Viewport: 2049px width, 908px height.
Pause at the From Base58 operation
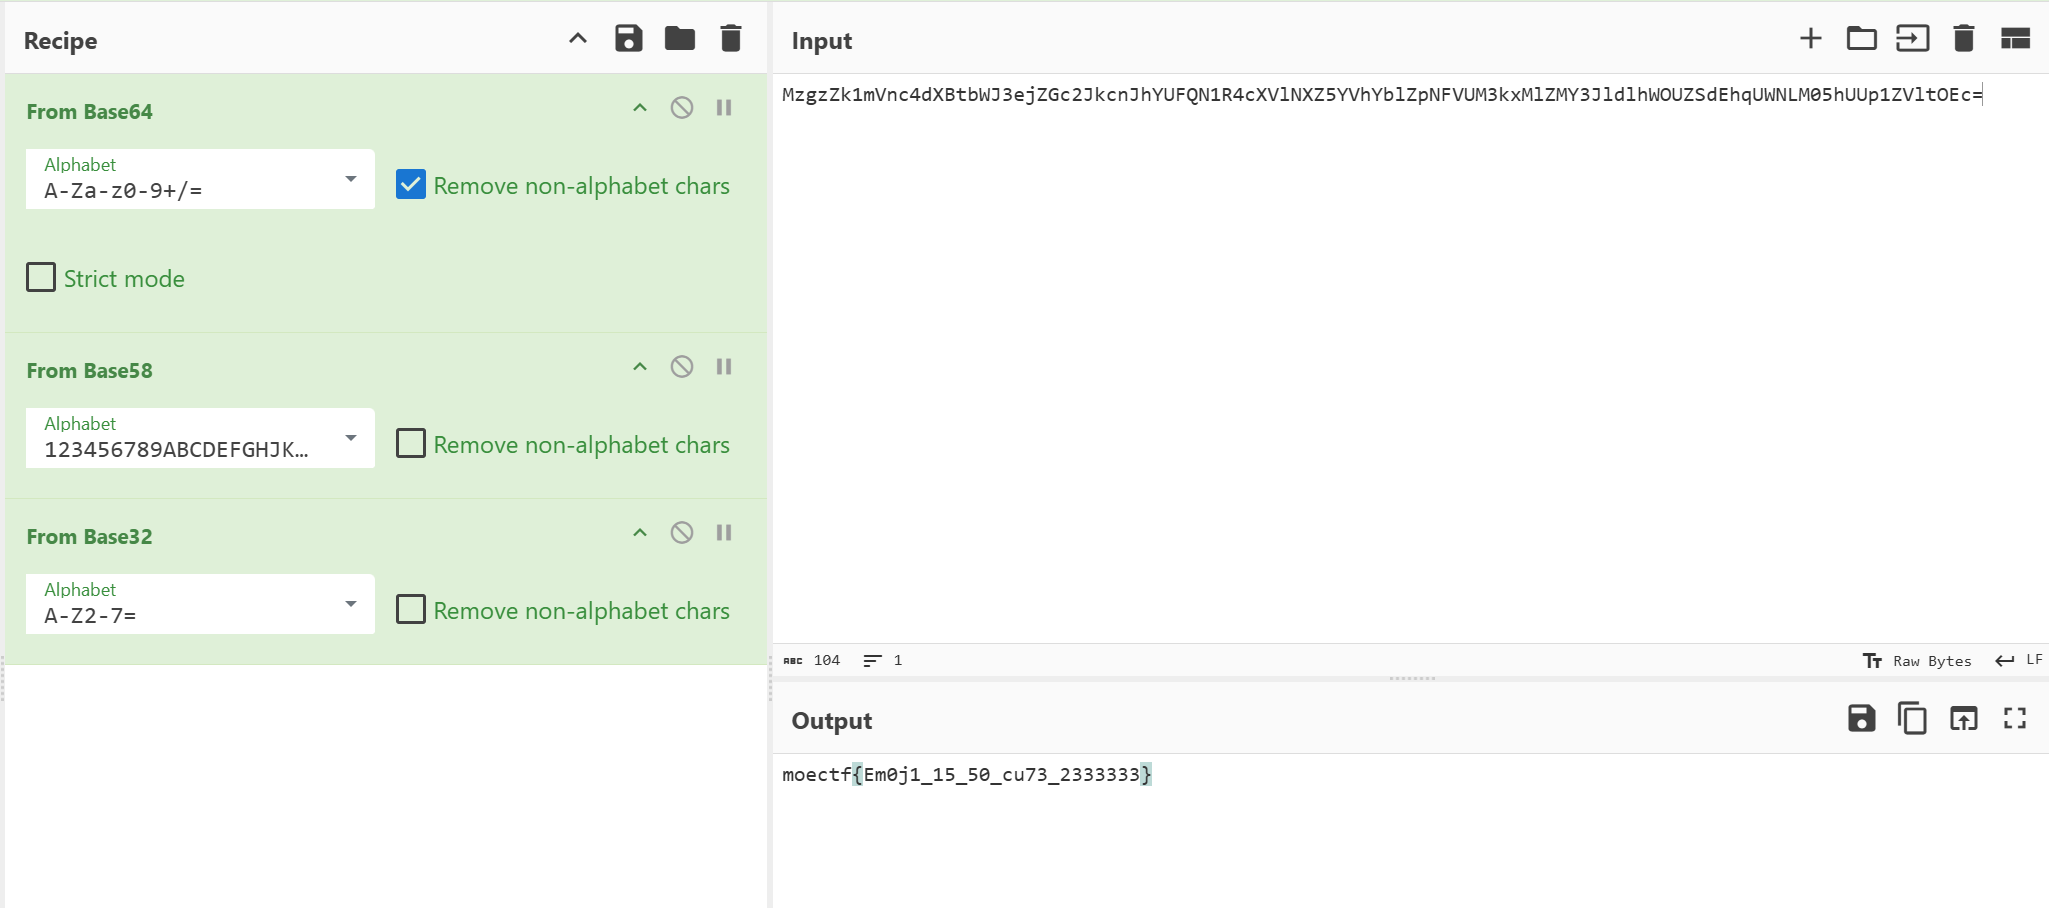click(724, 367)
